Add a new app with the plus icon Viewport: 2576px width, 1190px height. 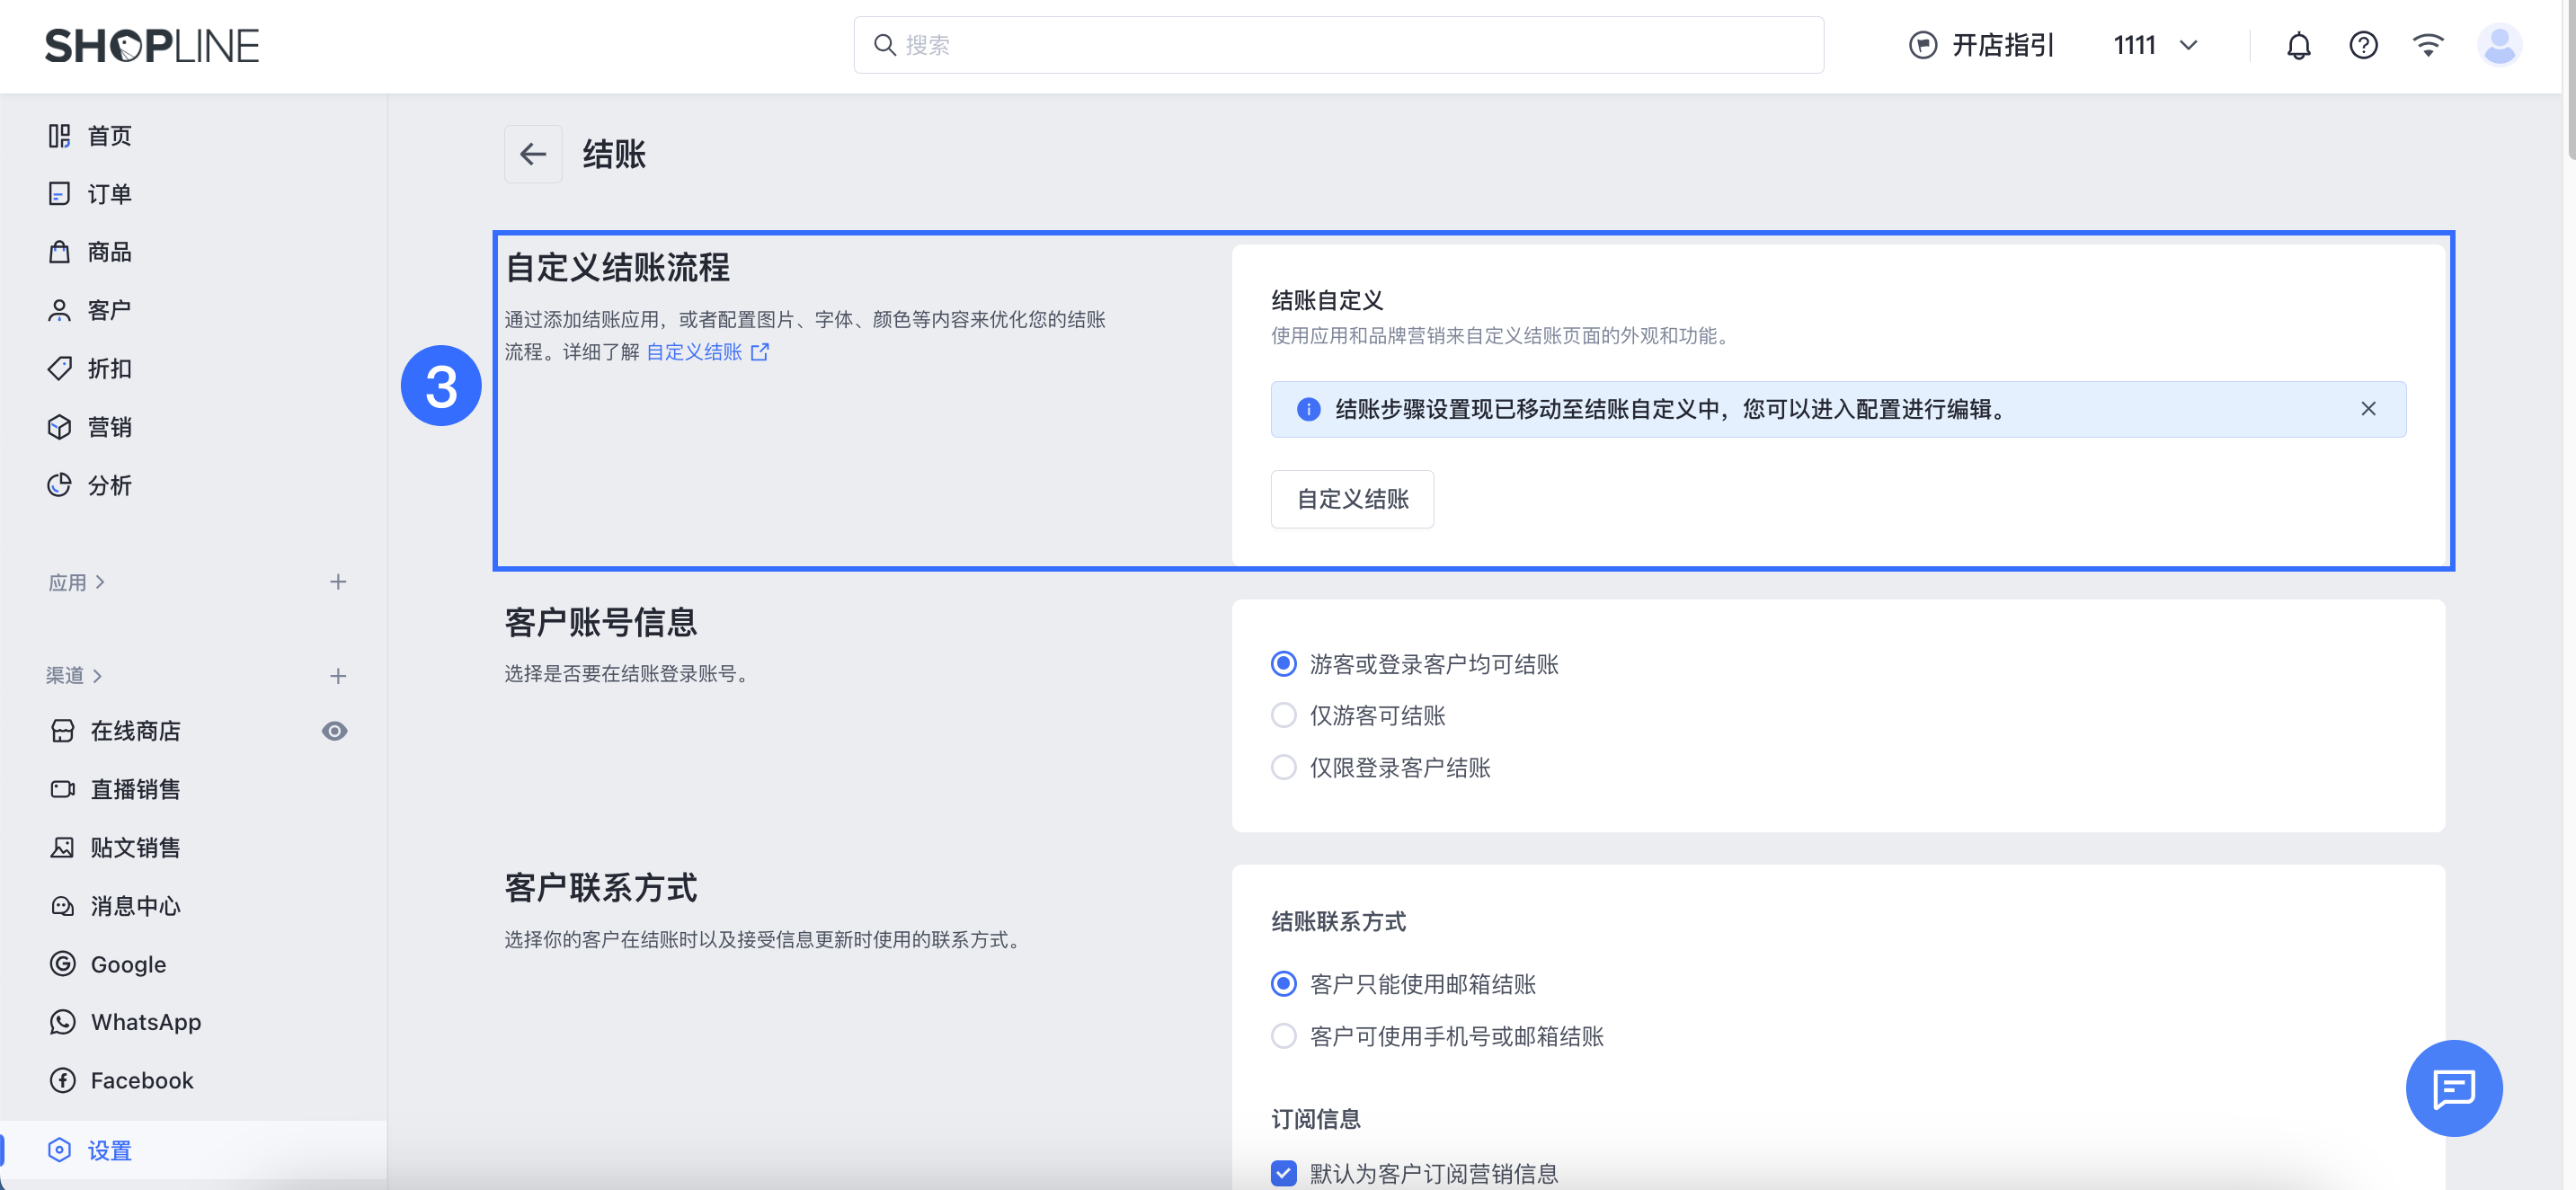(338, 582)
